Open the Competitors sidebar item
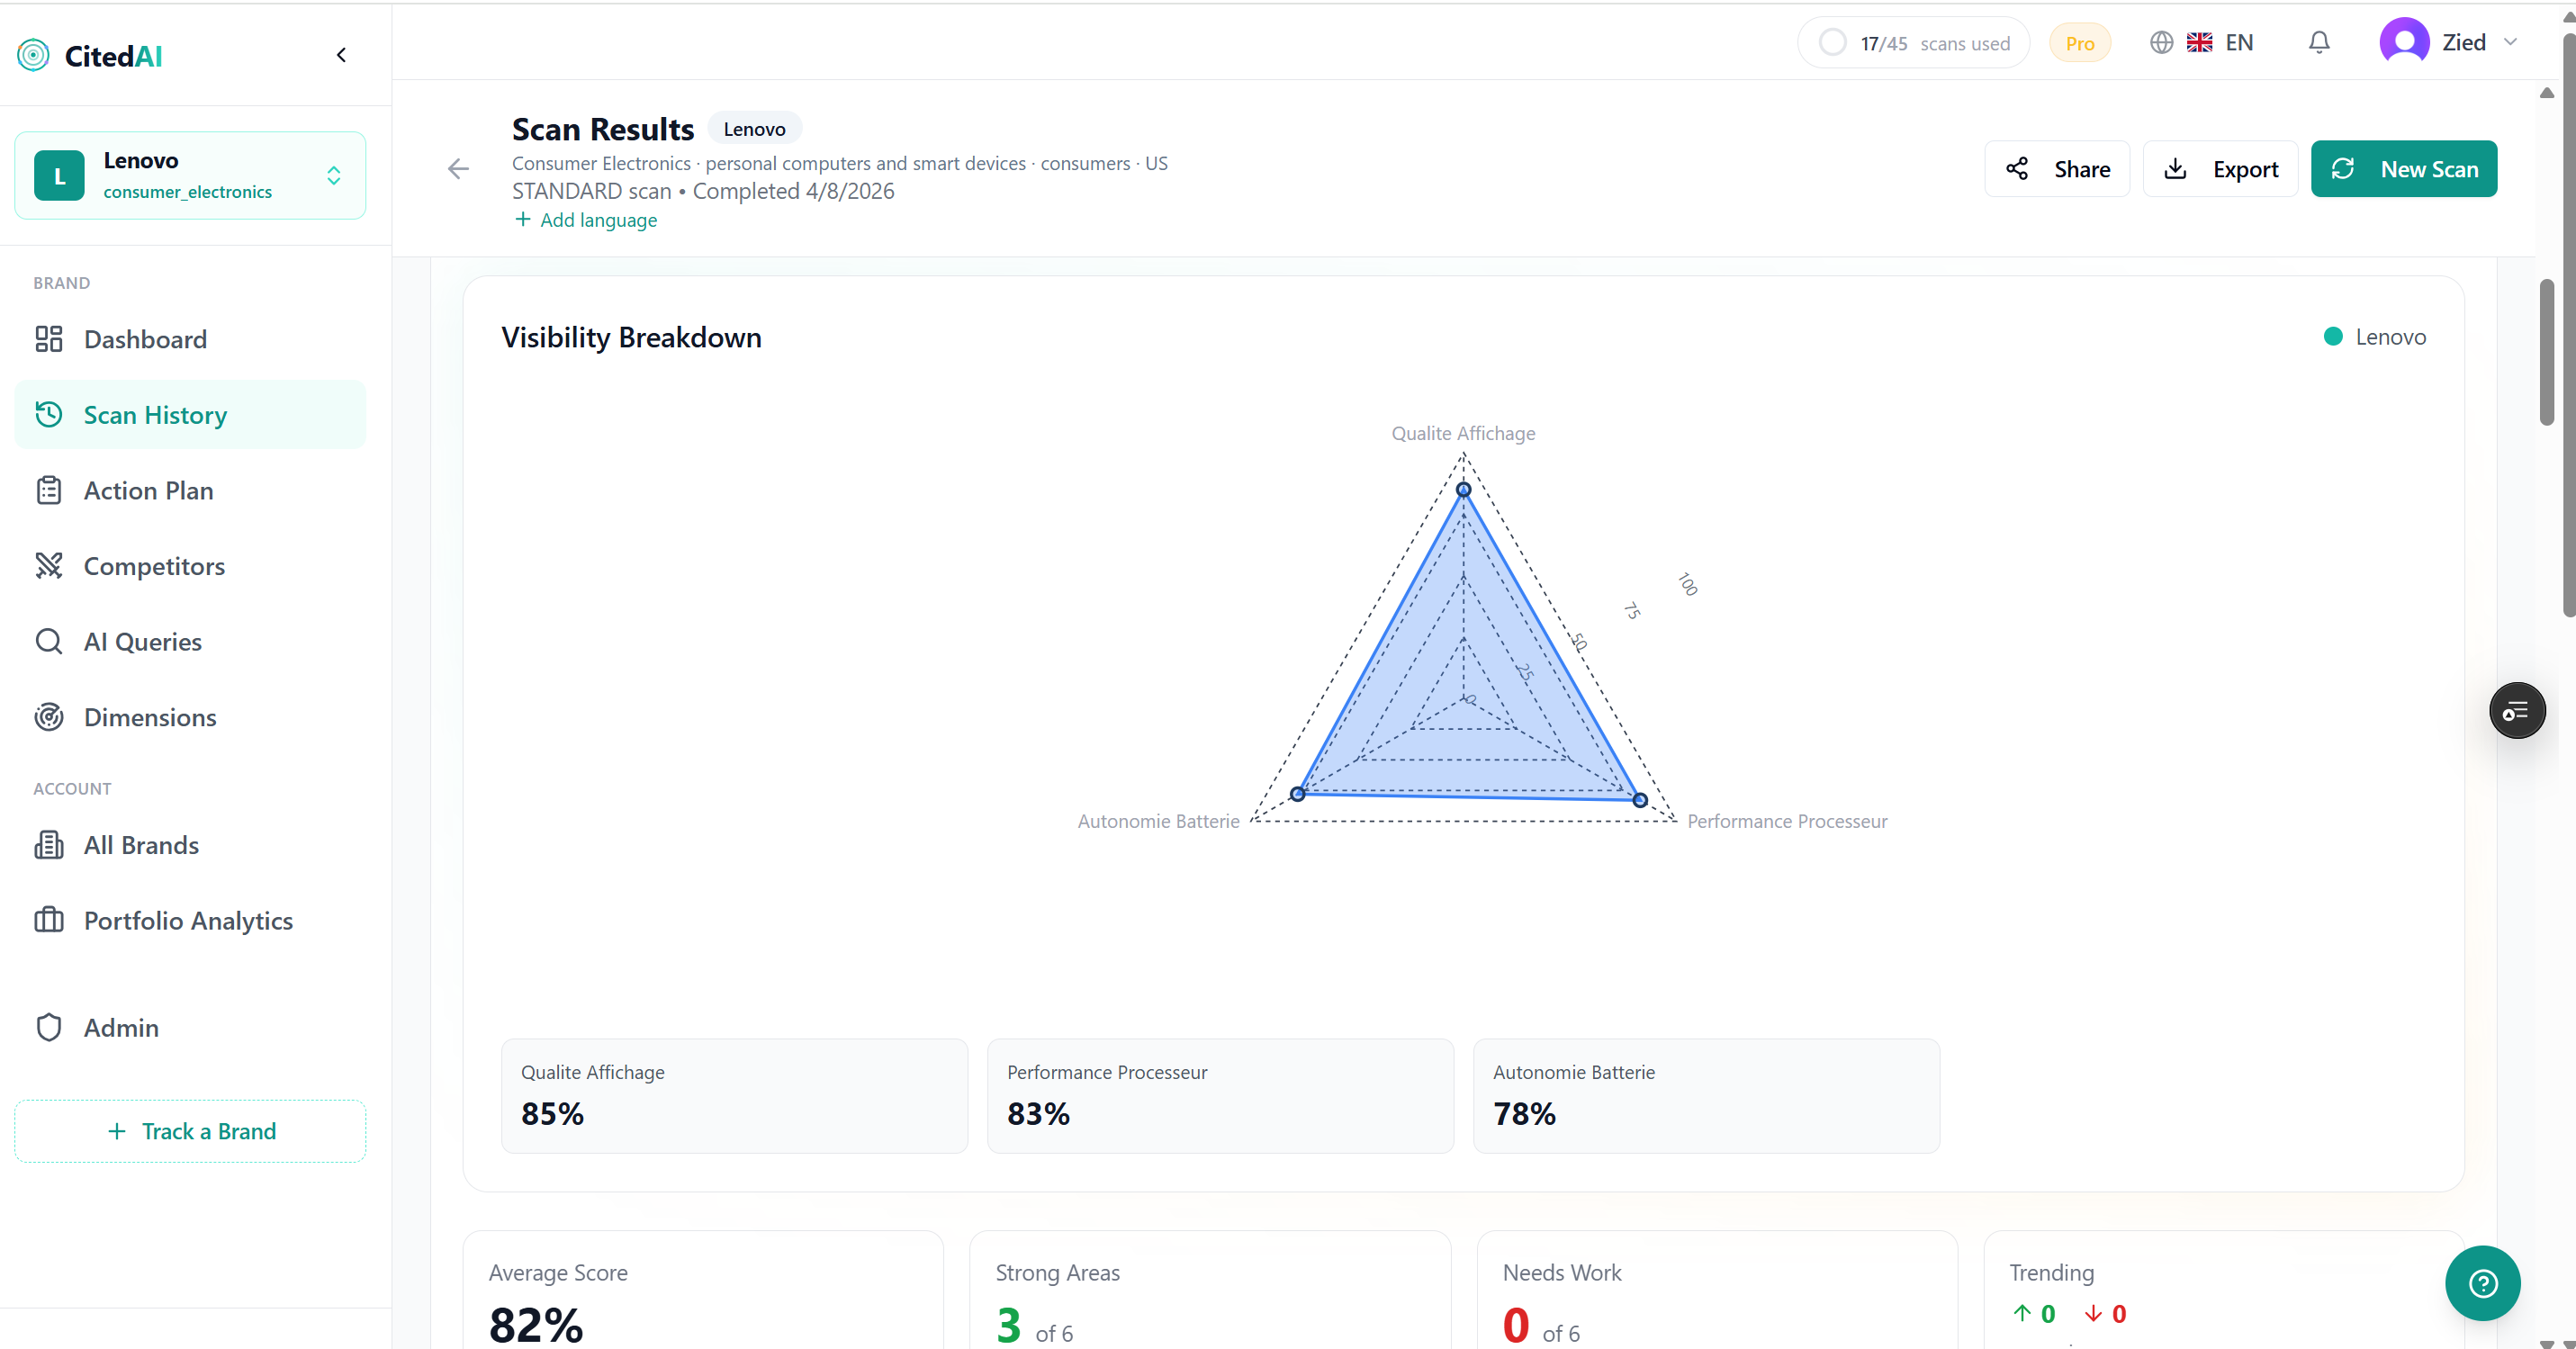This screenshot has height=1349, width=2576. tap(154, 566)
